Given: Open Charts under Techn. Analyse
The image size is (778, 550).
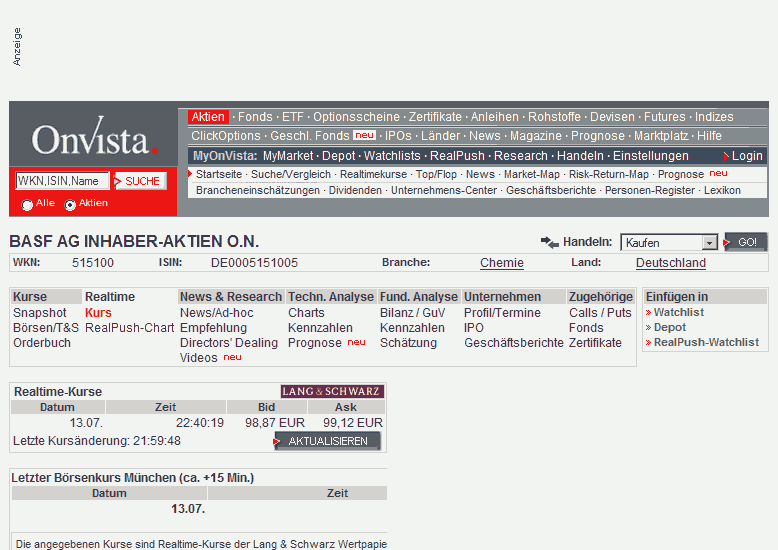Looking at the screenshot, I should (x=306, y=313).
